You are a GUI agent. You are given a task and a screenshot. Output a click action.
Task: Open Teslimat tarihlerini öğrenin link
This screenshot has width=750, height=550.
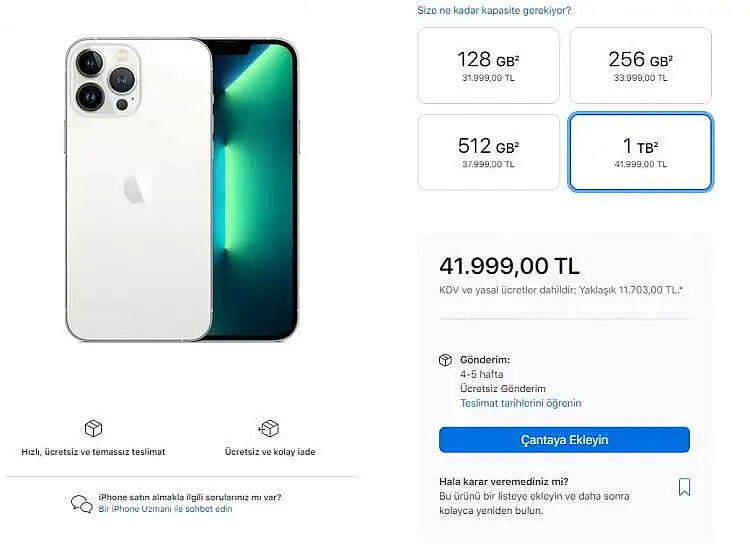pos(520,403)
